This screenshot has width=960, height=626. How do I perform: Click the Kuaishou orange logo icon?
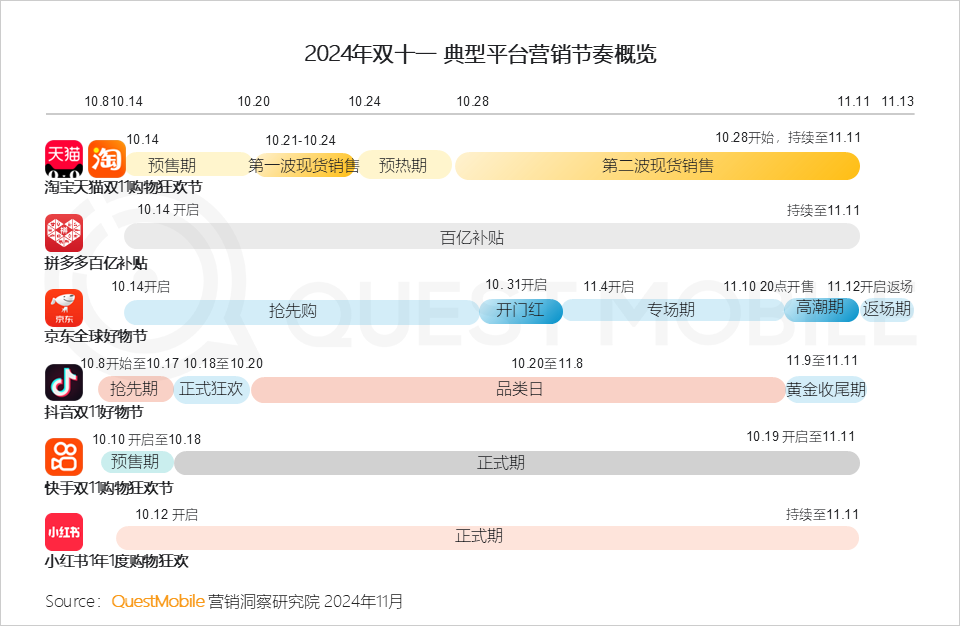(x=64, y=457)
